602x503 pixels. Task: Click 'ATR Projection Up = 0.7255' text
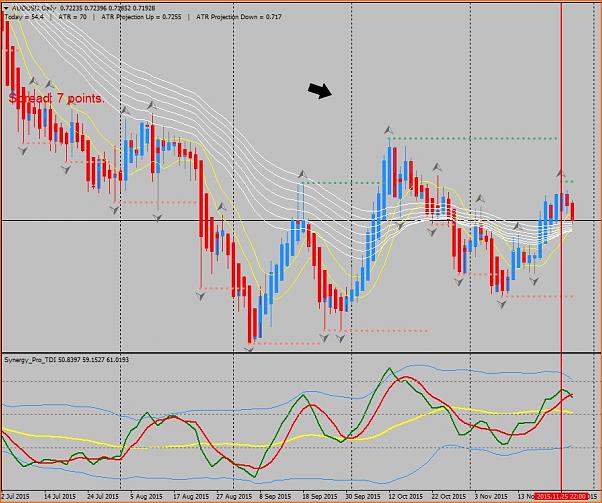(141, 17)
